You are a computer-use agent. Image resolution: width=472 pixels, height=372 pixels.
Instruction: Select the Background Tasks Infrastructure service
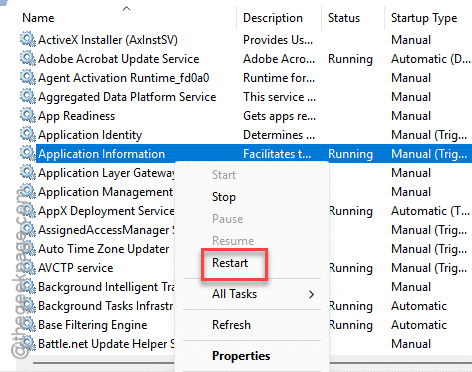tap(106, 306)
